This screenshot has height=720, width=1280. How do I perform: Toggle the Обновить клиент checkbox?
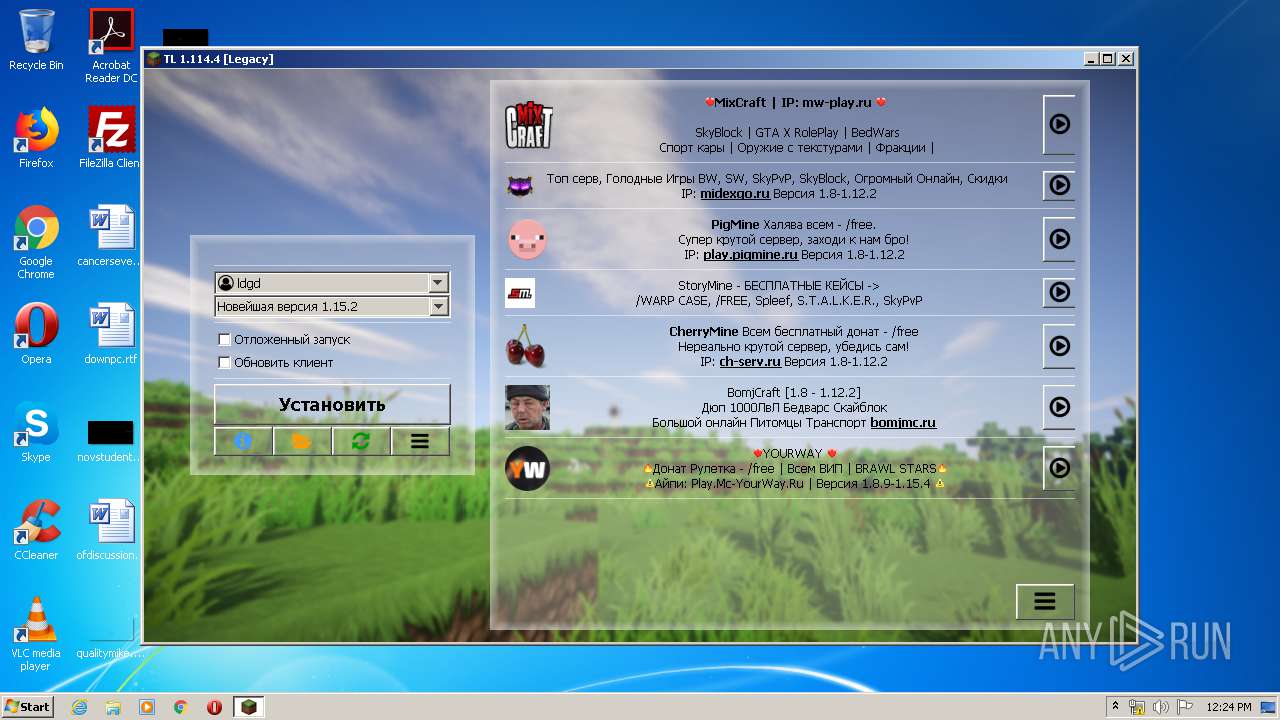225,362
